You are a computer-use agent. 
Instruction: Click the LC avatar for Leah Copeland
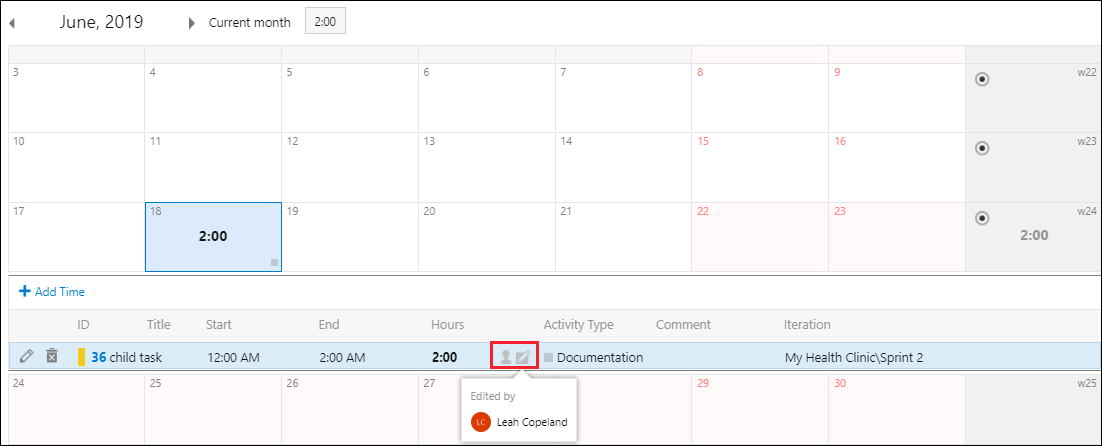point(481,422)
